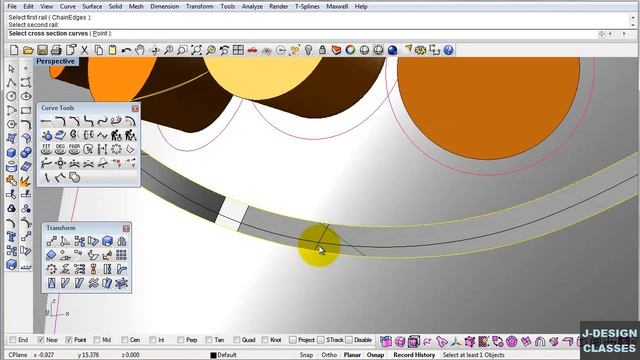Click the Rectangular array grid icon in Transform

click(x=121, y=255)
